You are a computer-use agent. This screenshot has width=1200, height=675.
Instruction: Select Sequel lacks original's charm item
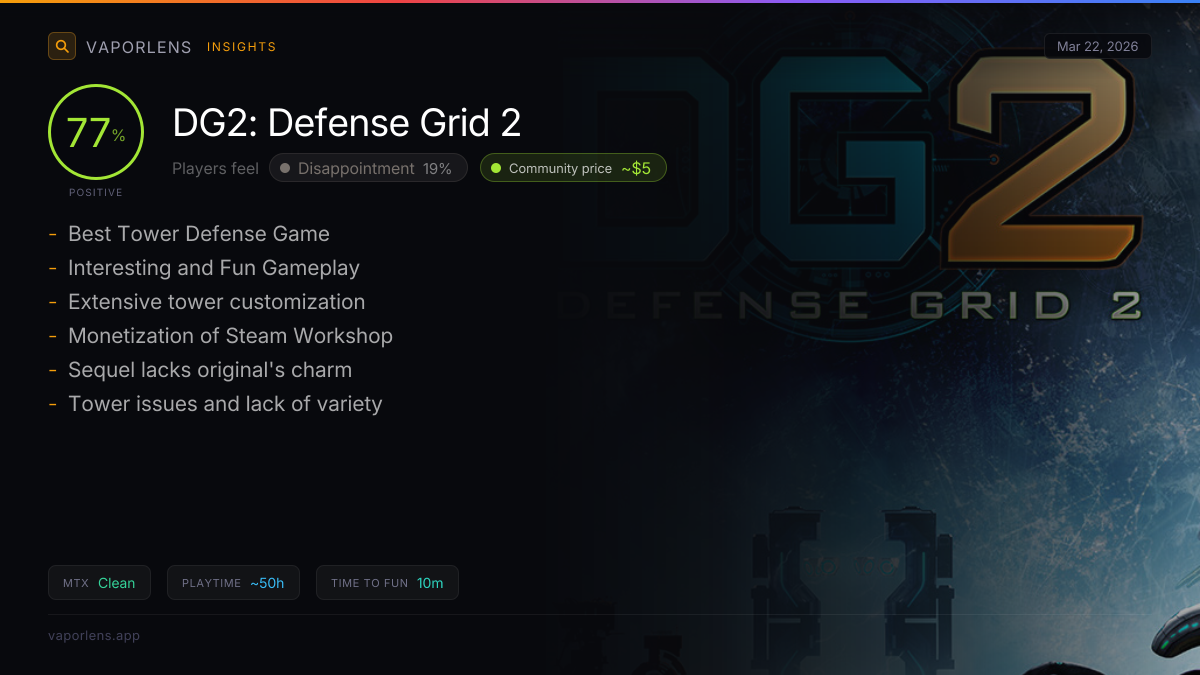pos(210,370)
